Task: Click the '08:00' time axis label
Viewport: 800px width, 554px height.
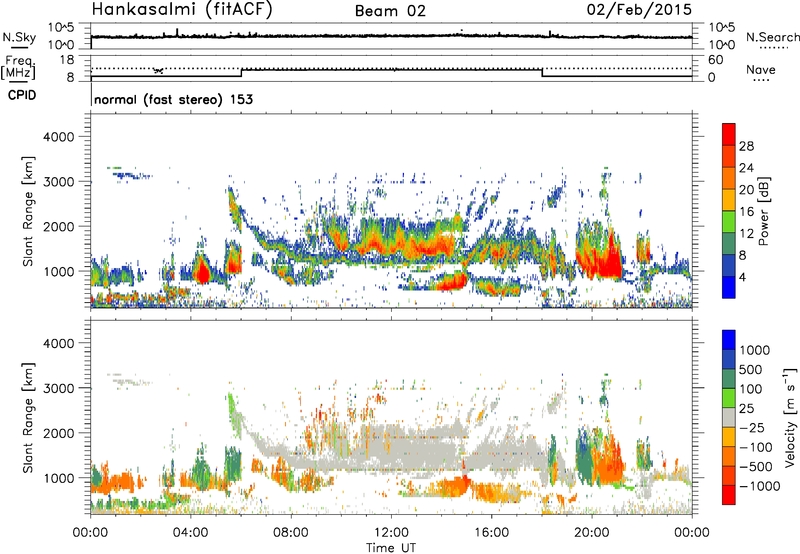Action: pyautogui.click(x=291, y=533)
